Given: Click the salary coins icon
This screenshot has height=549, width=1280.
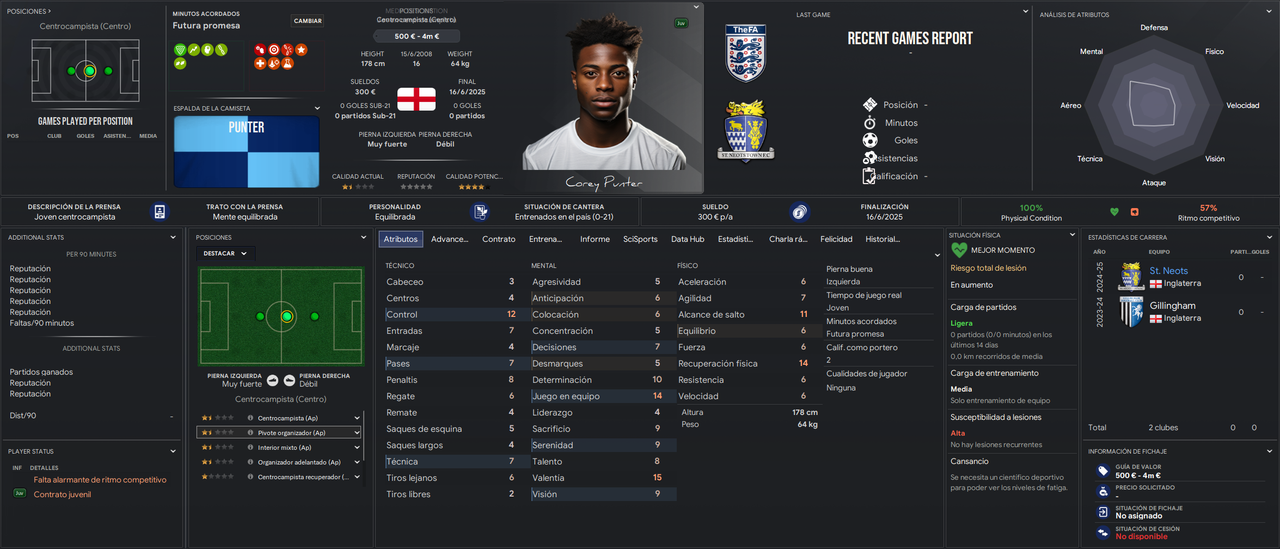Looking at the screenshot, I should [x=799, y=212].
